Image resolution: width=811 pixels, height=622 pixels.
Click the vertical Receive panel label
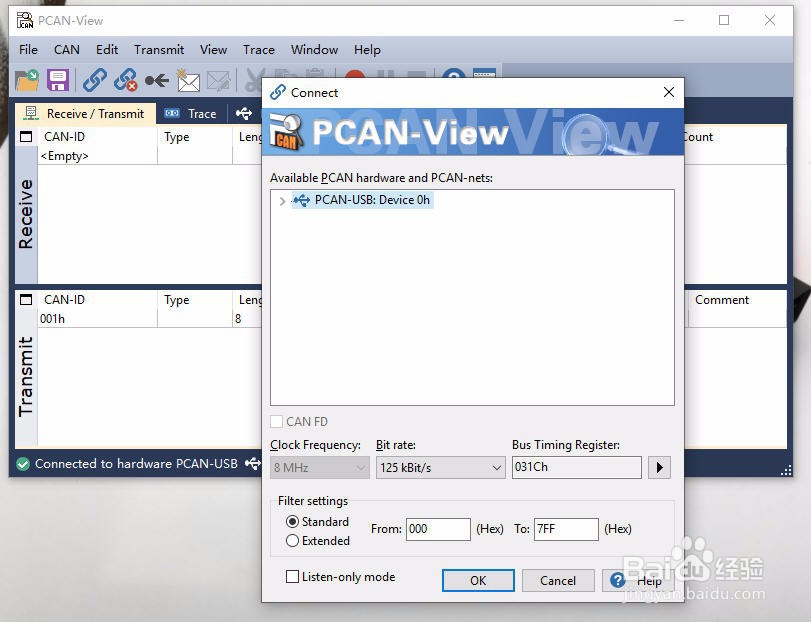(25, 214)
